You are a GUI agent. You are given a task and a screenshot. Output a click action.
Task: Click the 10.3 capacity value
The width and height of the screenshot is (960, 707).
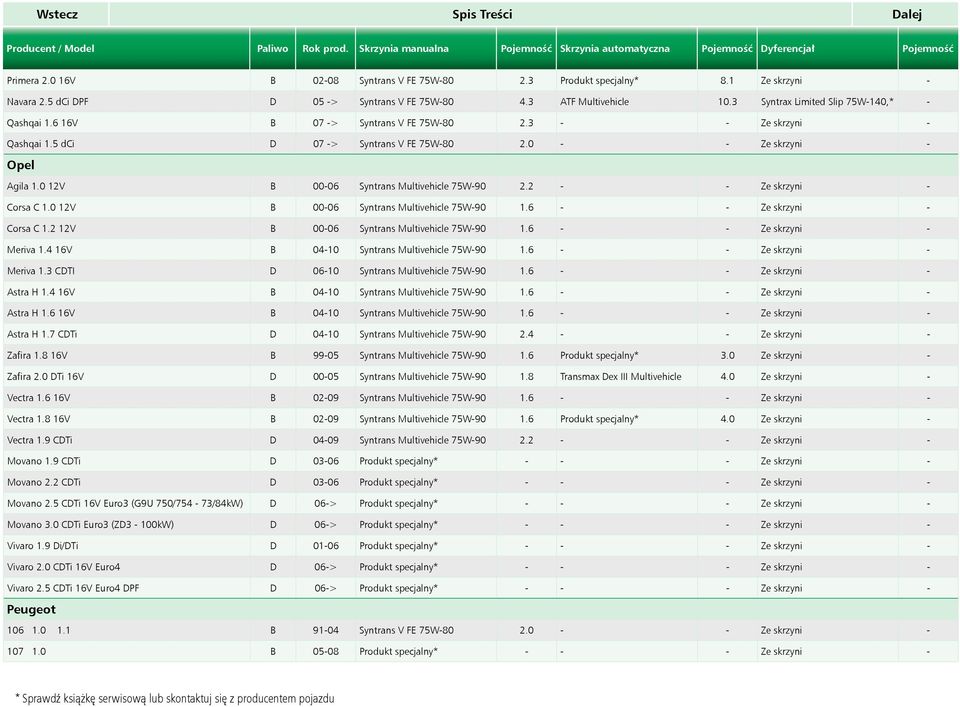pyautogui.click(x=727, y=102)
